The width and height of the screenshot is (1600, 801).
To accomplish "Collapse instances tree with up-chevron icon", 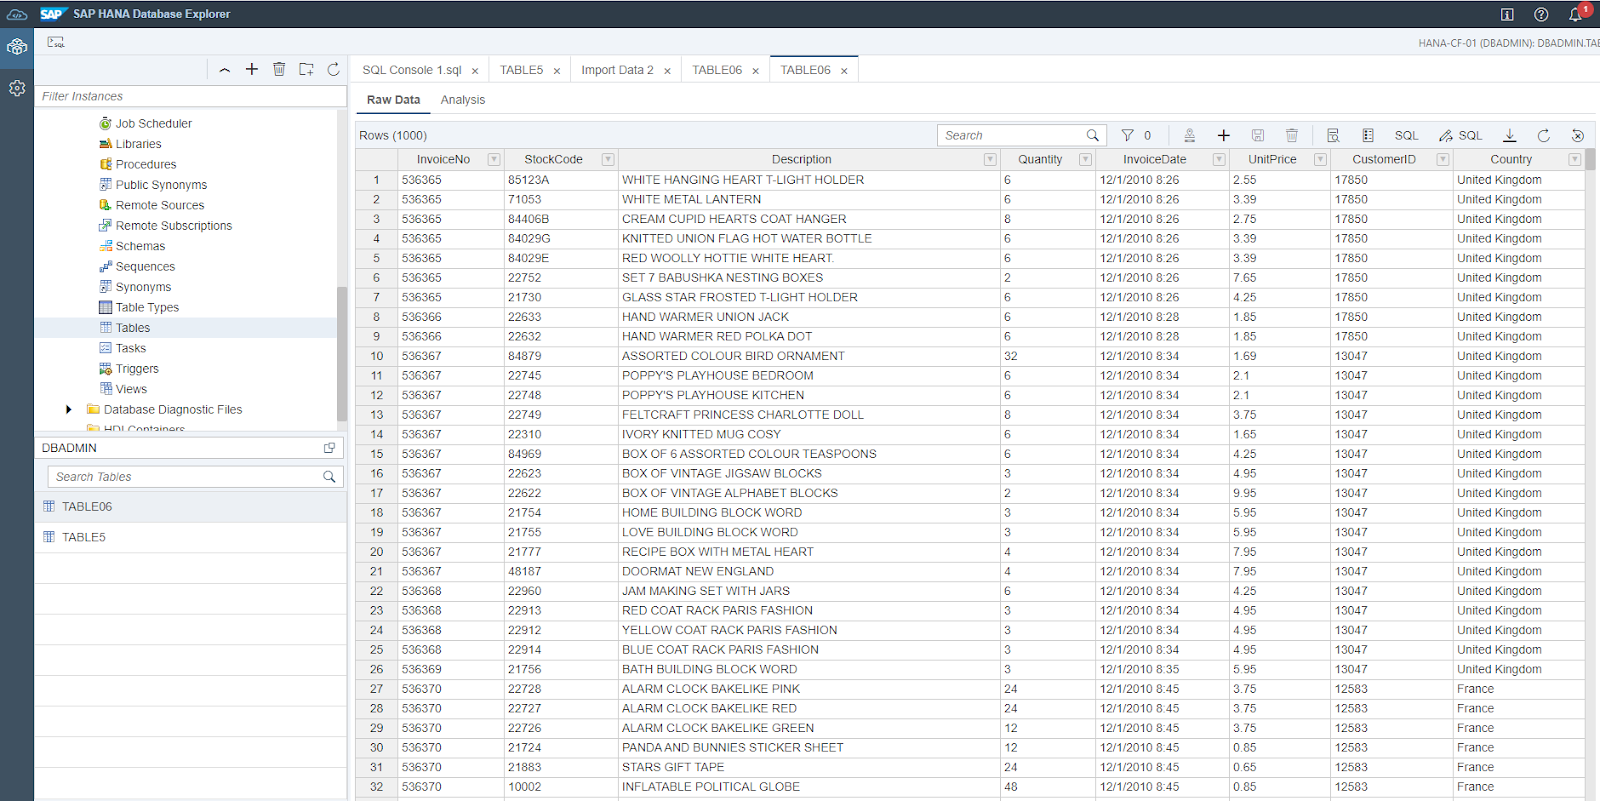I will (x=224, y=69).
